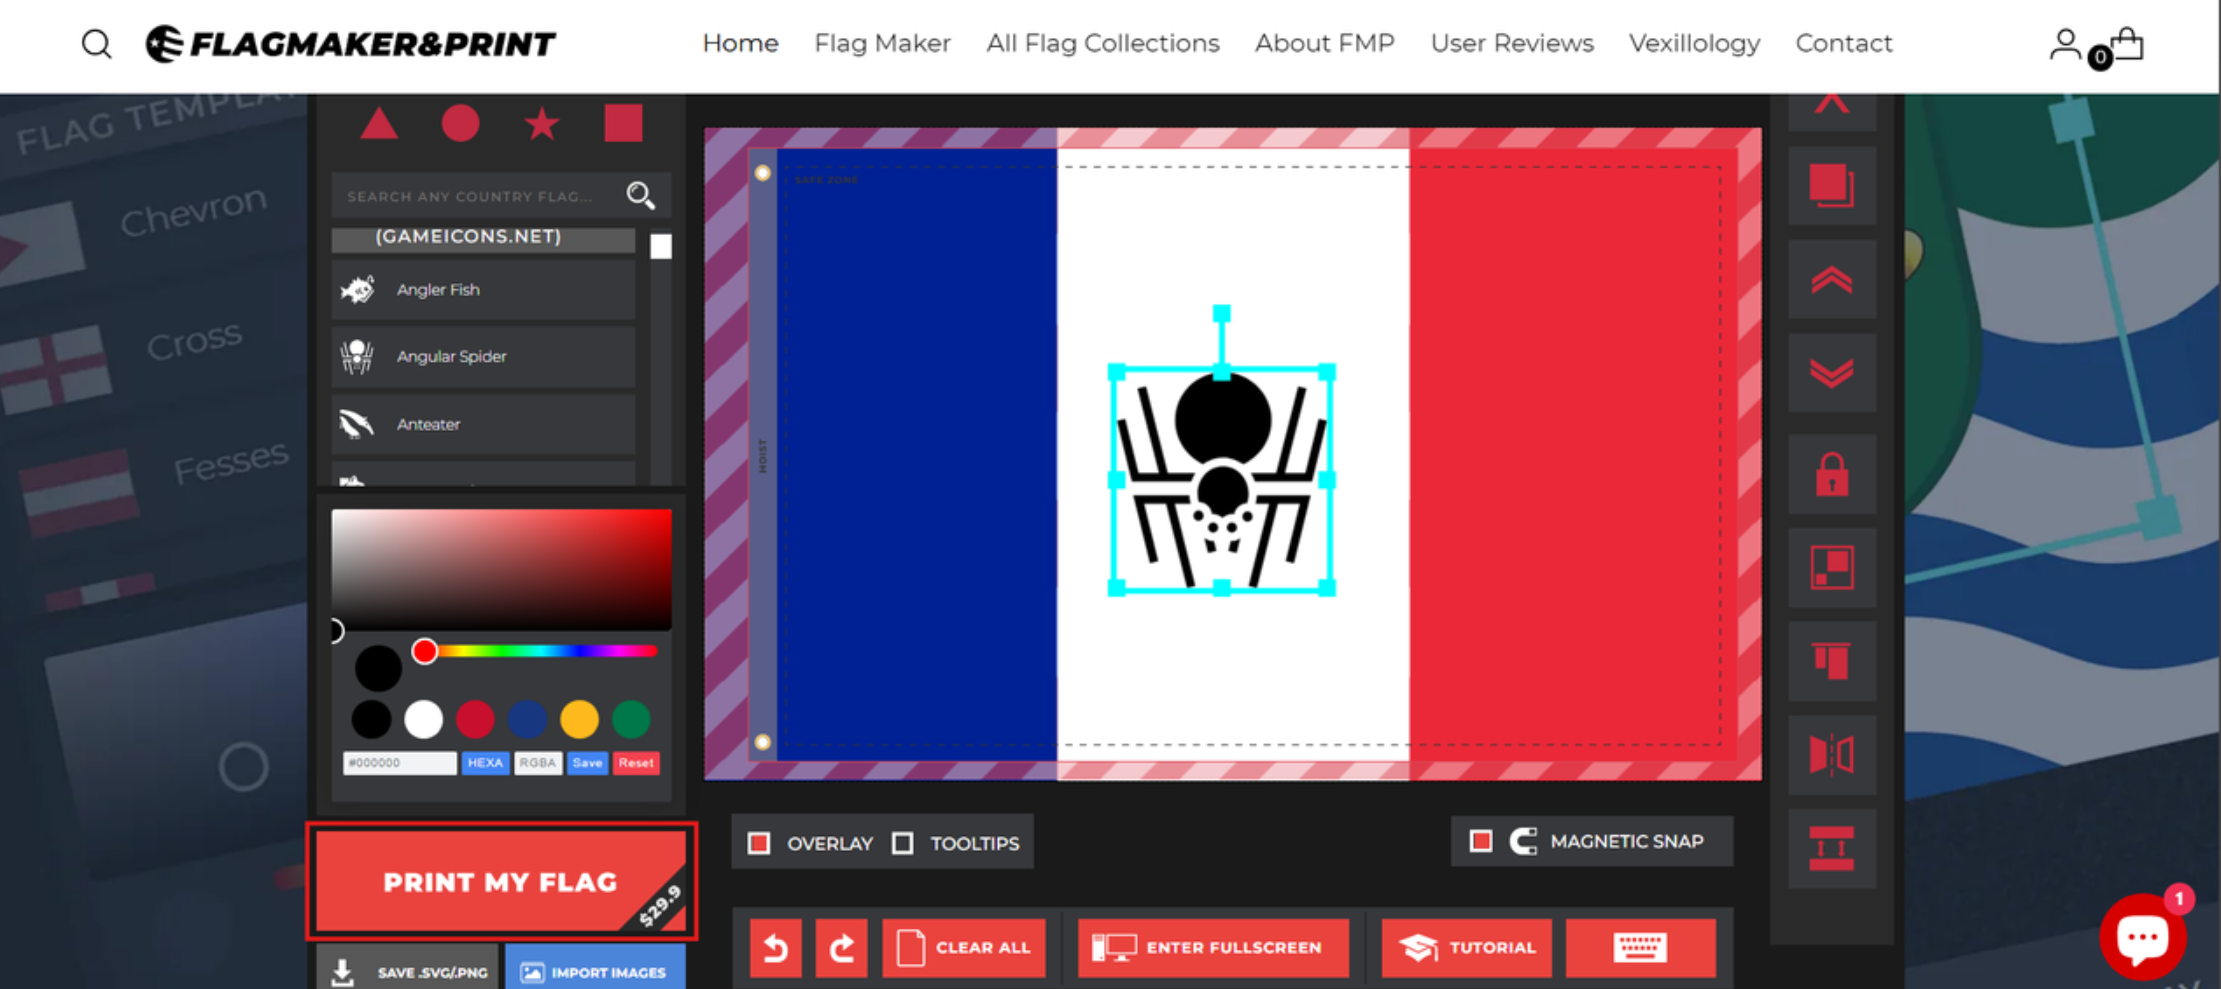Screen dimensions: 2221x989
Task: Open the site search
Action: [96, 43]
